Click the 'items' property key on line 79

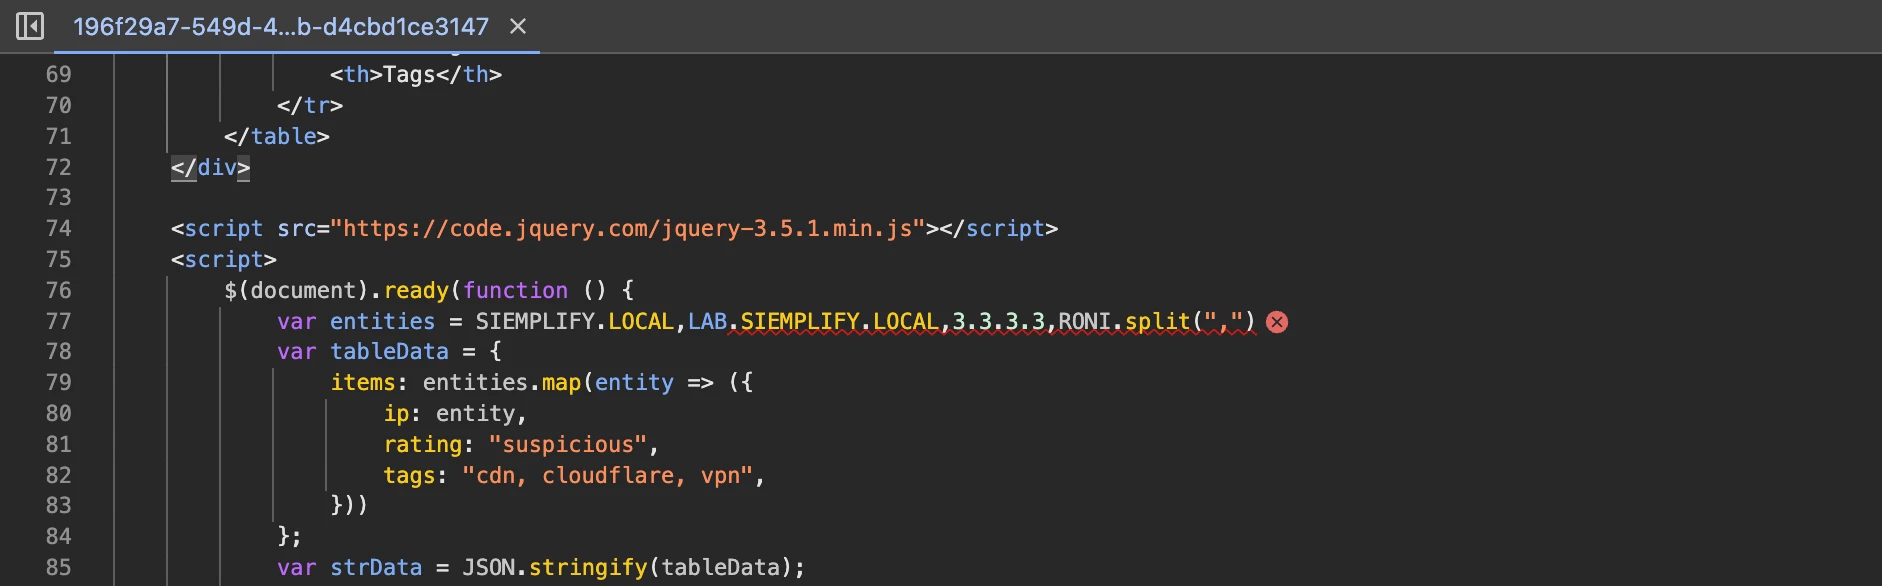[363, 382]
